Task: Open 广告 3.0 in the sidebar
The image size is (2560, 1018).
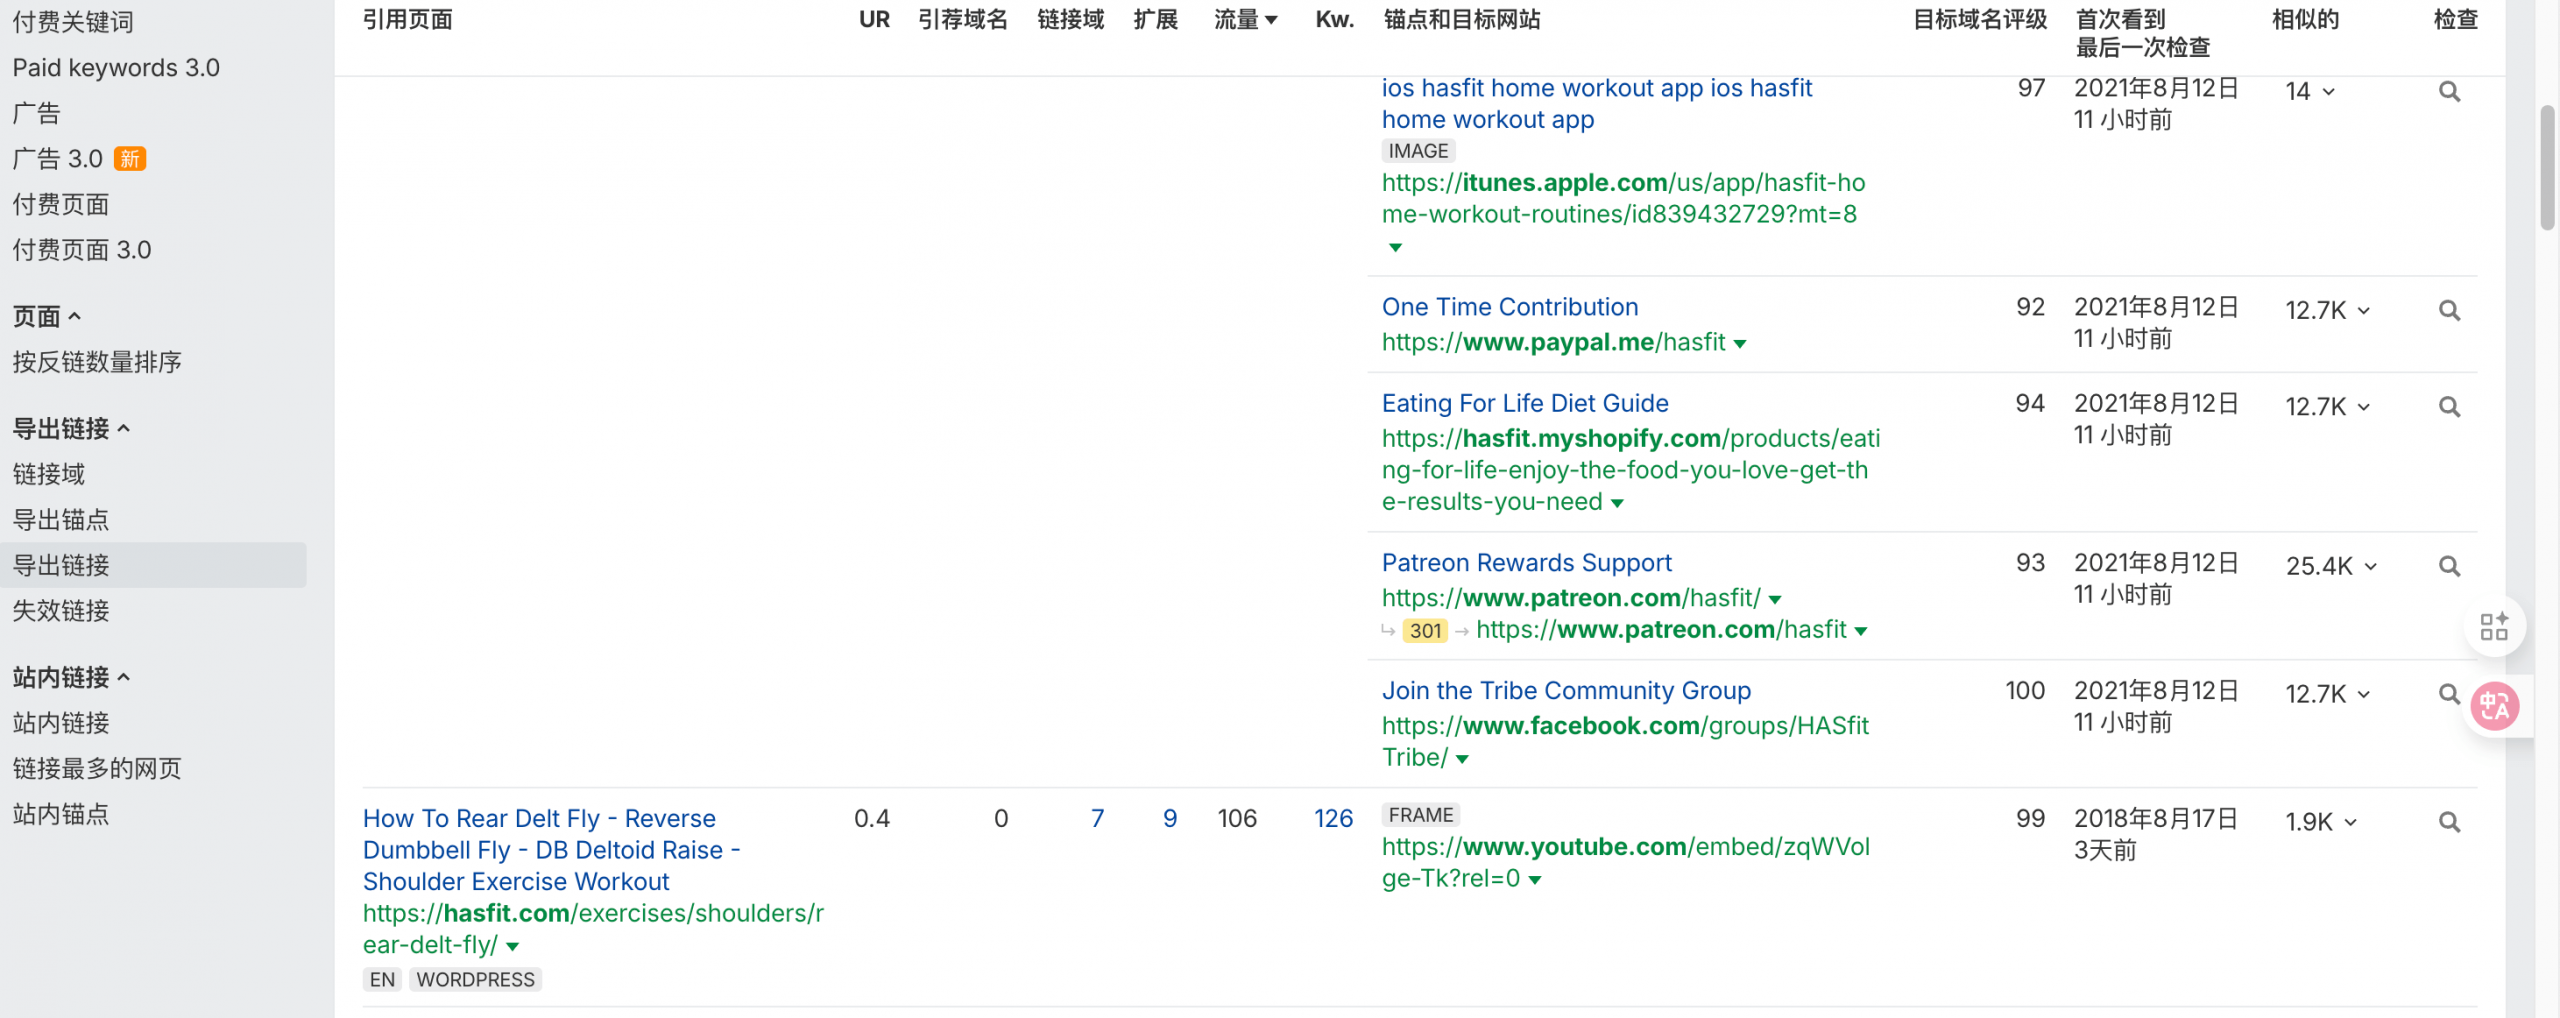Action: click(58, 159)
